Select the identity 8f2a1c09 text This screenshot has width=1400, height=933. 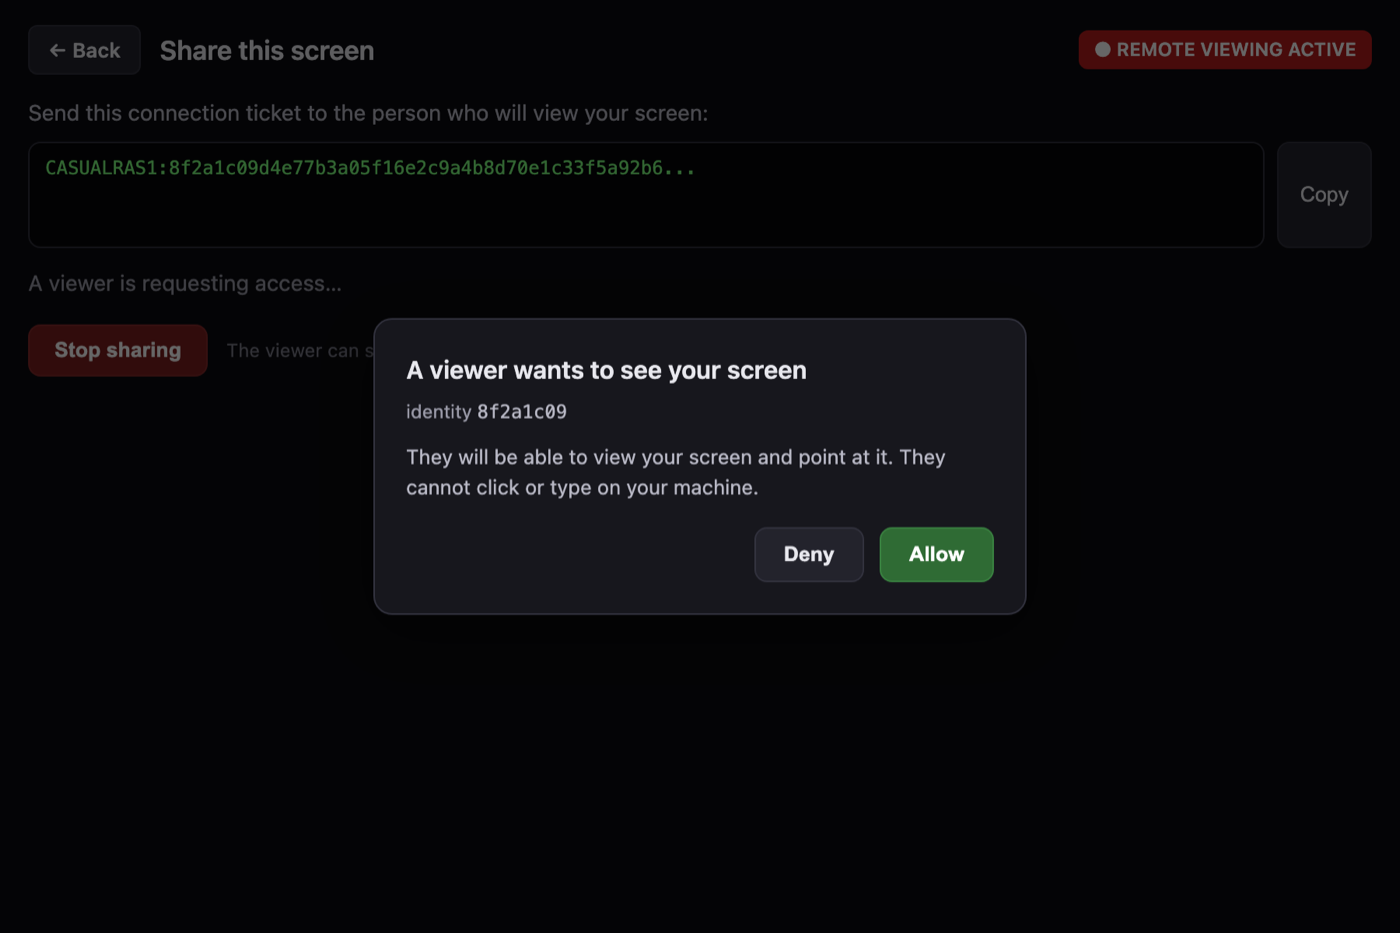click(486, 412)
